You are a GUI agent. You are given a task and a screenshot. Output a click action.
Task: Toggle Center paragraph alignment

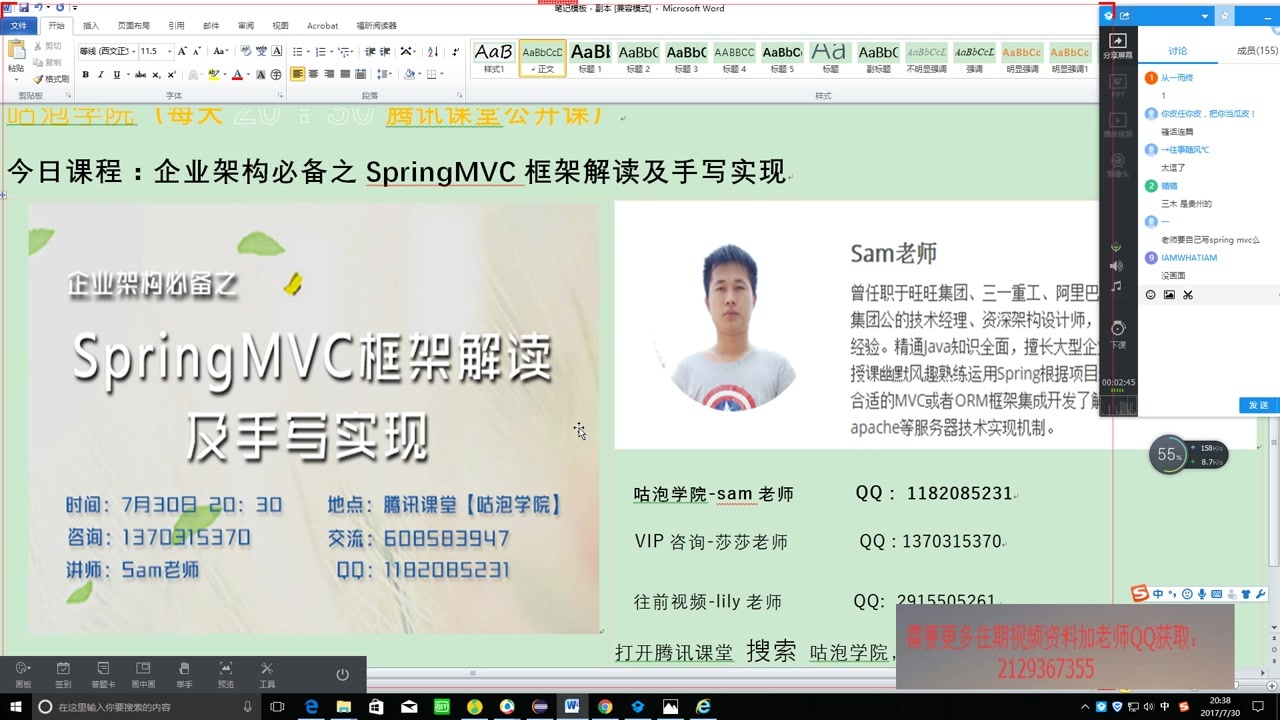tap(313, 74)
